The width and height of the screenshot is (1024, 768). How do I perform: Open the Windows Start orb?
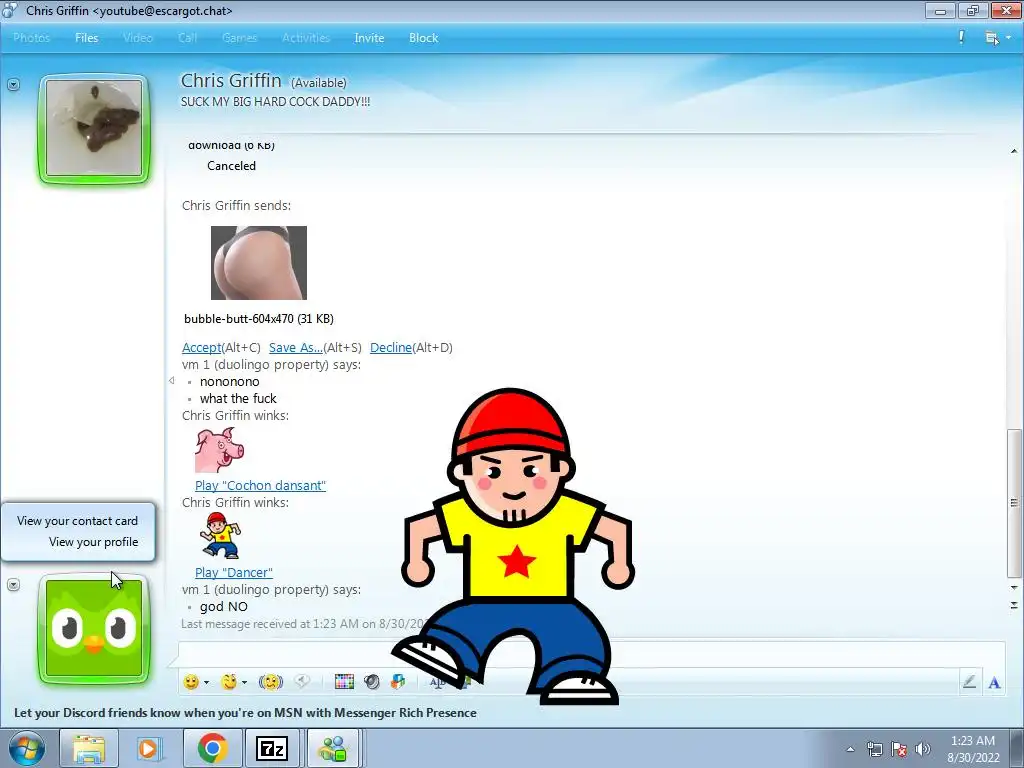(27, 748)
